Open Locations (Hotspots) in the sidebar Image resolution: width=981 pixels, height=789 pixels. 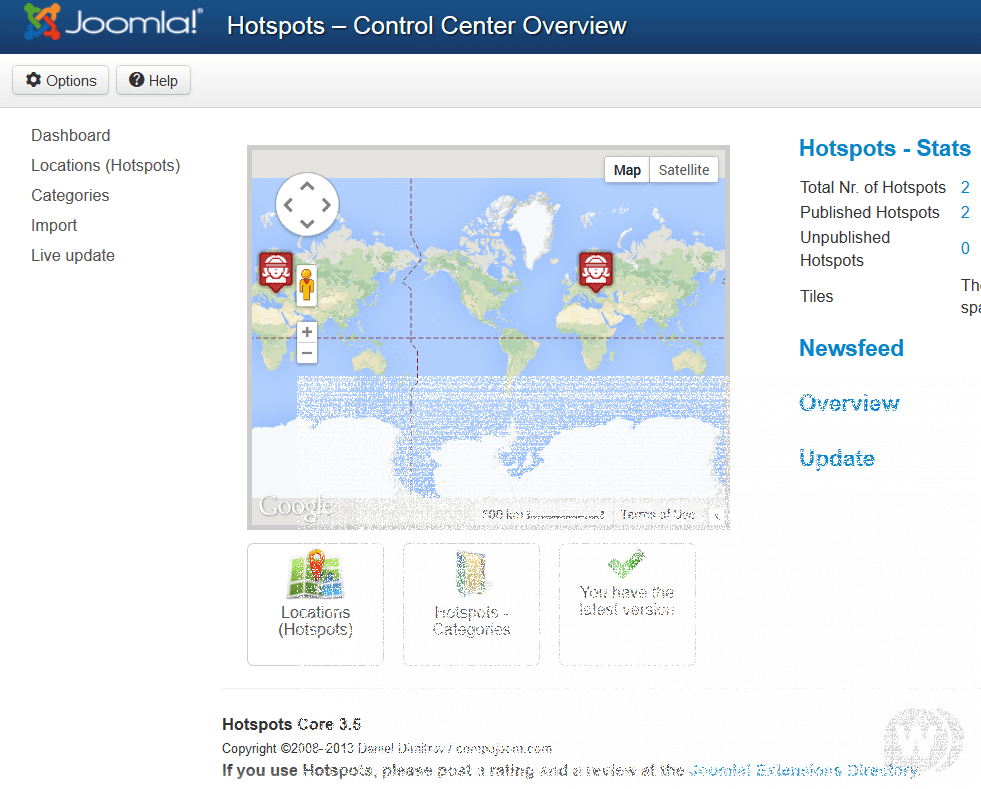coord(106,165)
